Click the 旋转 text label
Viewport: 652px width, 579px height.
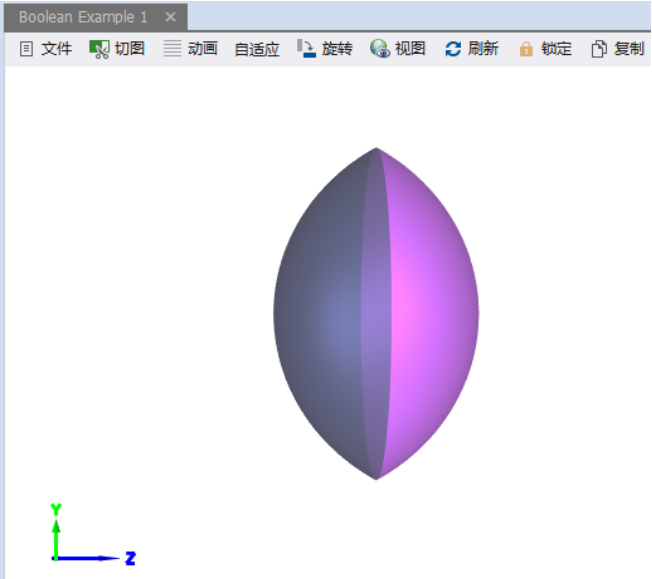click(x=337, y=49)
